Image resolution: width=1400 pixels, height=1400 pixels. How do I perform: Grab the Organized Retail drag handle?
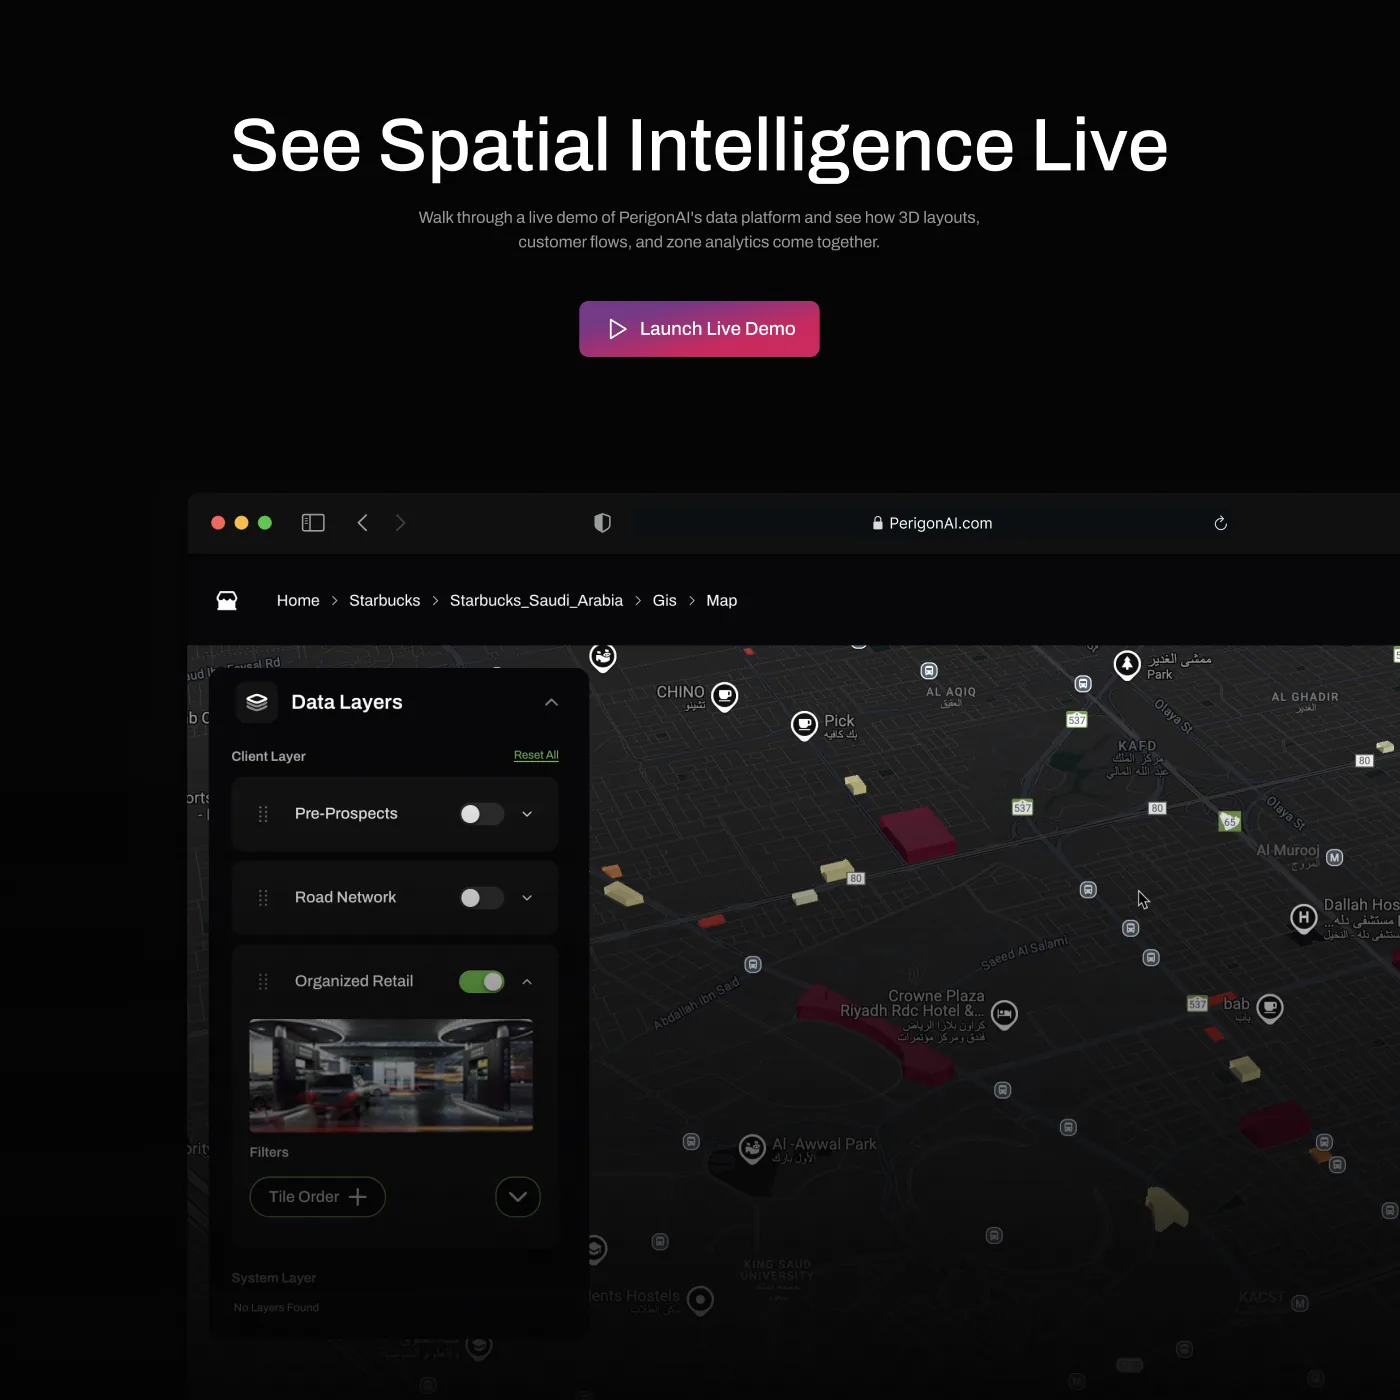263,982
